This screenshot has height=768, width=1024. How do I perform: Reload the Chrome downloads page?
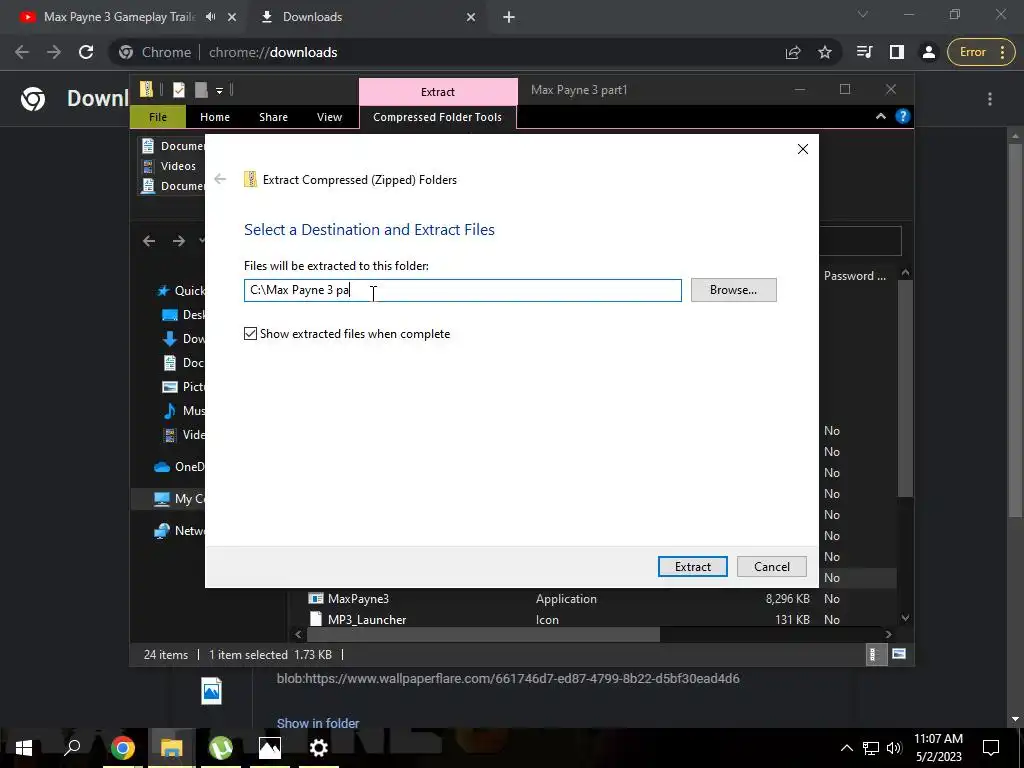coord(86,52)
